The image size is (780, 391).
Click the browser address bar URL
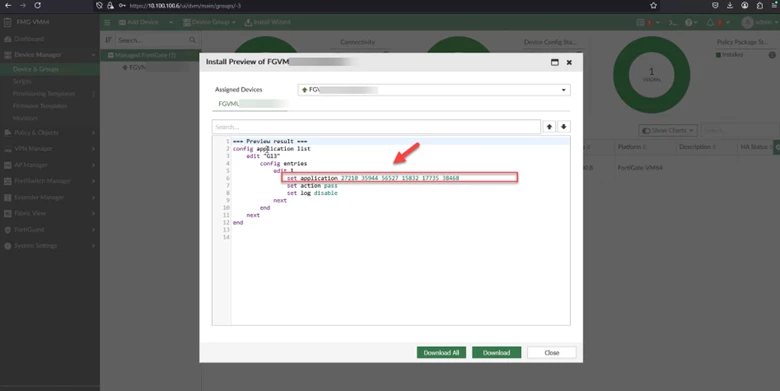186,5
